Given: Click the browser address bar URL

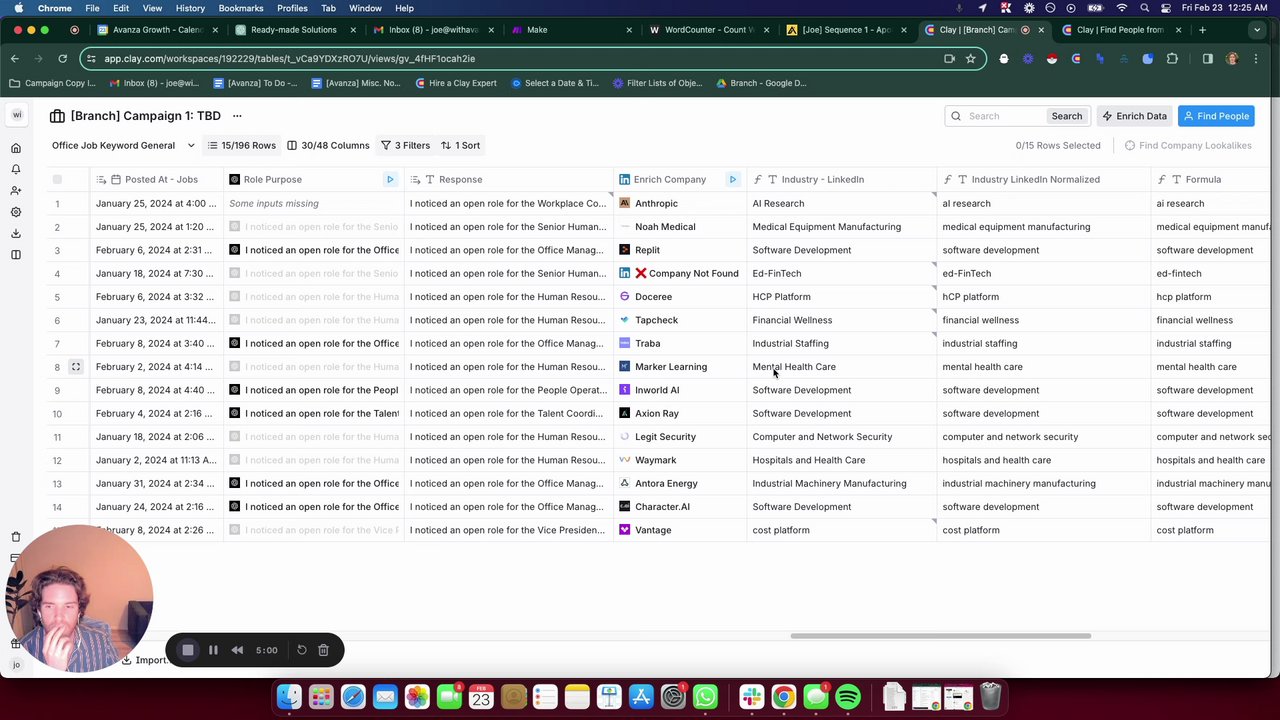Looking at the screenshot, I should [290, 58].
